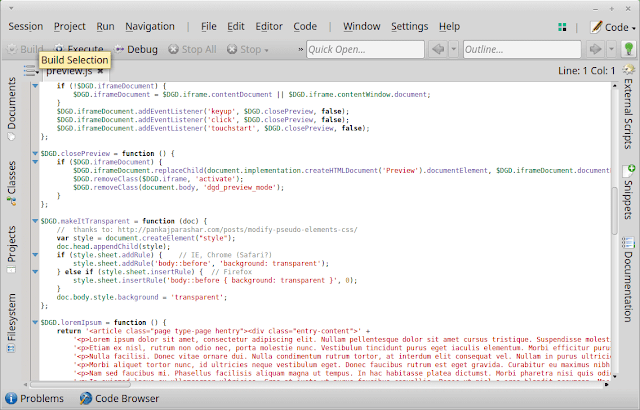Click the forward navigation arrow icon
Viewport: 640px width, 410px height.
tap(596, 49)
